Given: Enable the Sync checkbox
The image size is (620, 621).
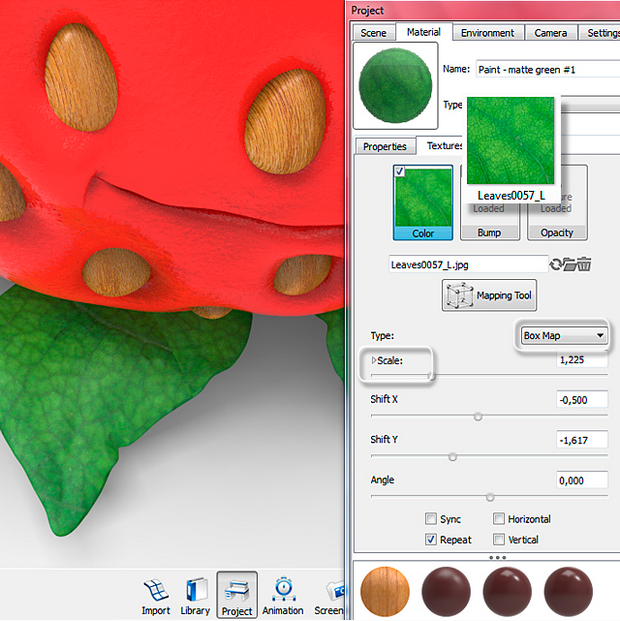Looking at the screenshot, I should click(431, 518).
